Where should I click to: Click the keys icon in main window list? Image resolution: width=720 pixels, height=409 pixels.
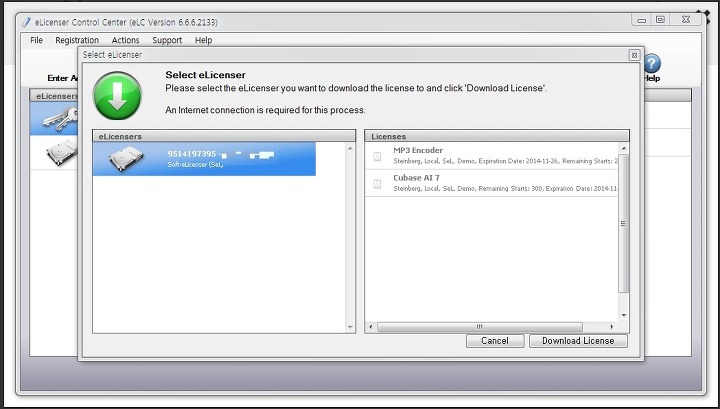(x=60, y=118)
